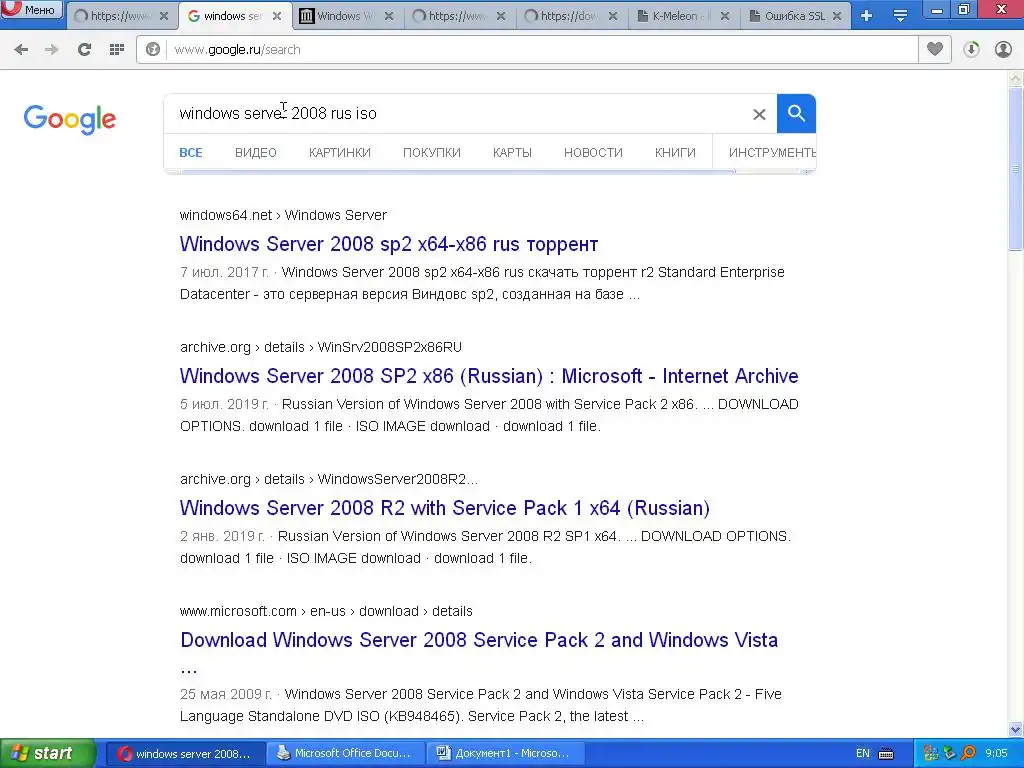
Task: Click the vertical scrollbar thumb
Action: 1016,168
